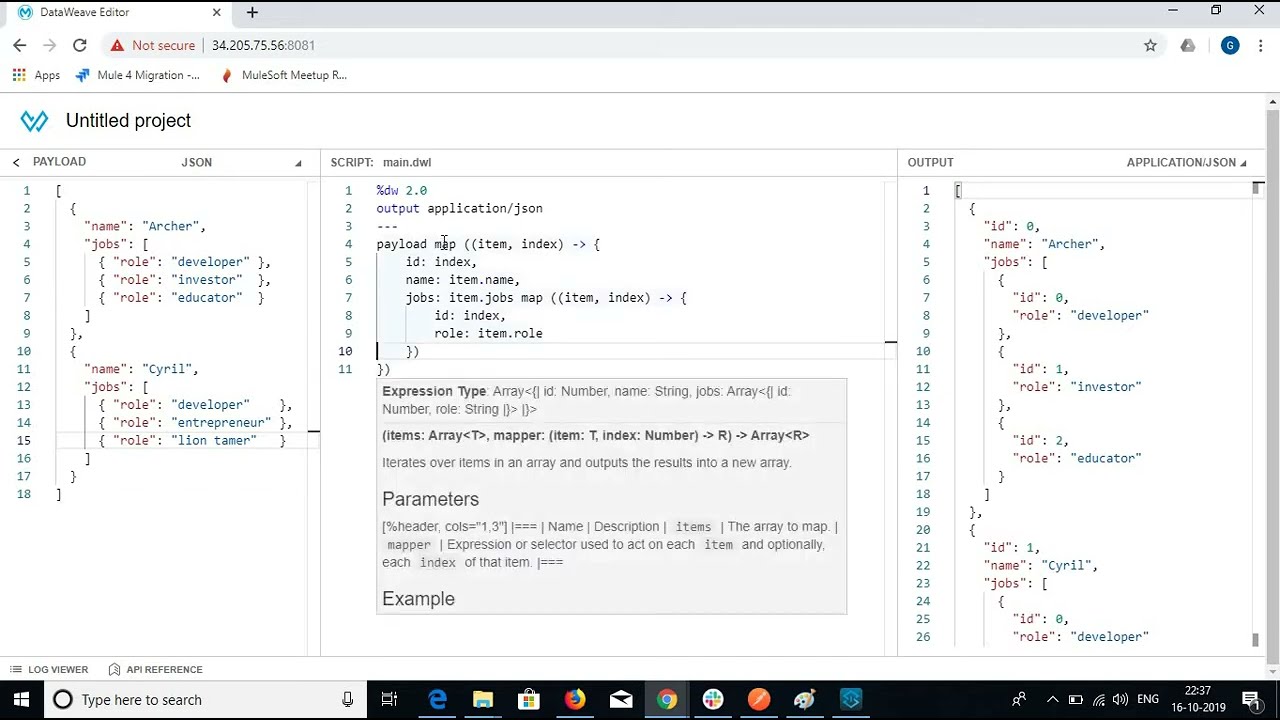The width and height of the screenshot is (1280, 720).
Task: Open Slack from the taskbar
Action: click(x=713, y=700)
